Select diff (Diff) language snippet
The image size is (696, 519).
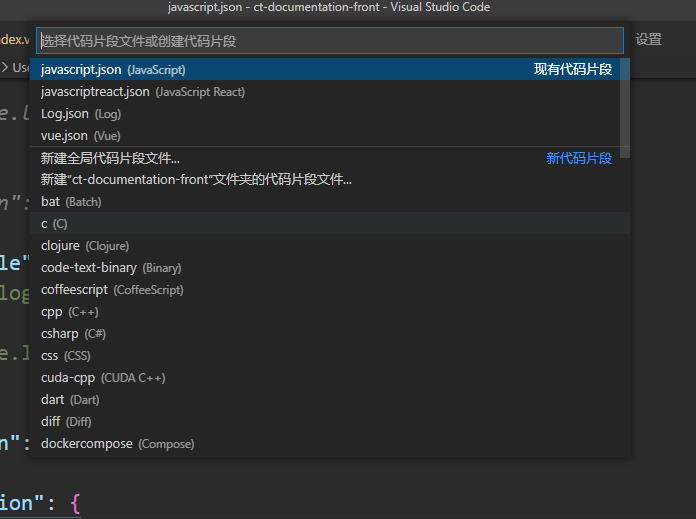(330, 421)
